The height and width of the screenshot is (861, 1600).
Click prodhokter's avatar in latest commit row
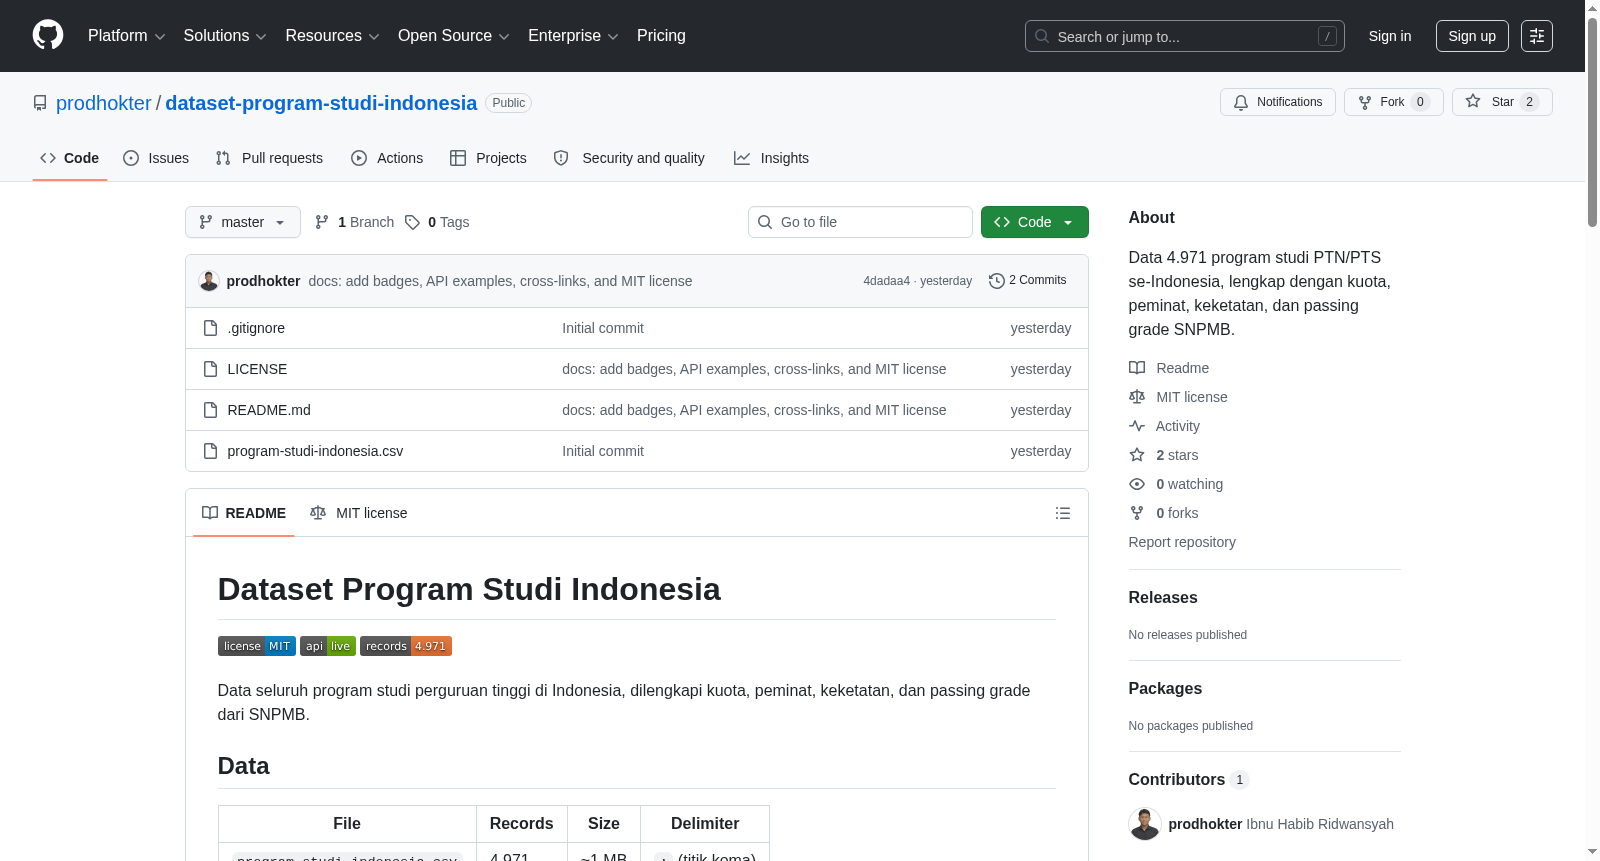209,281
